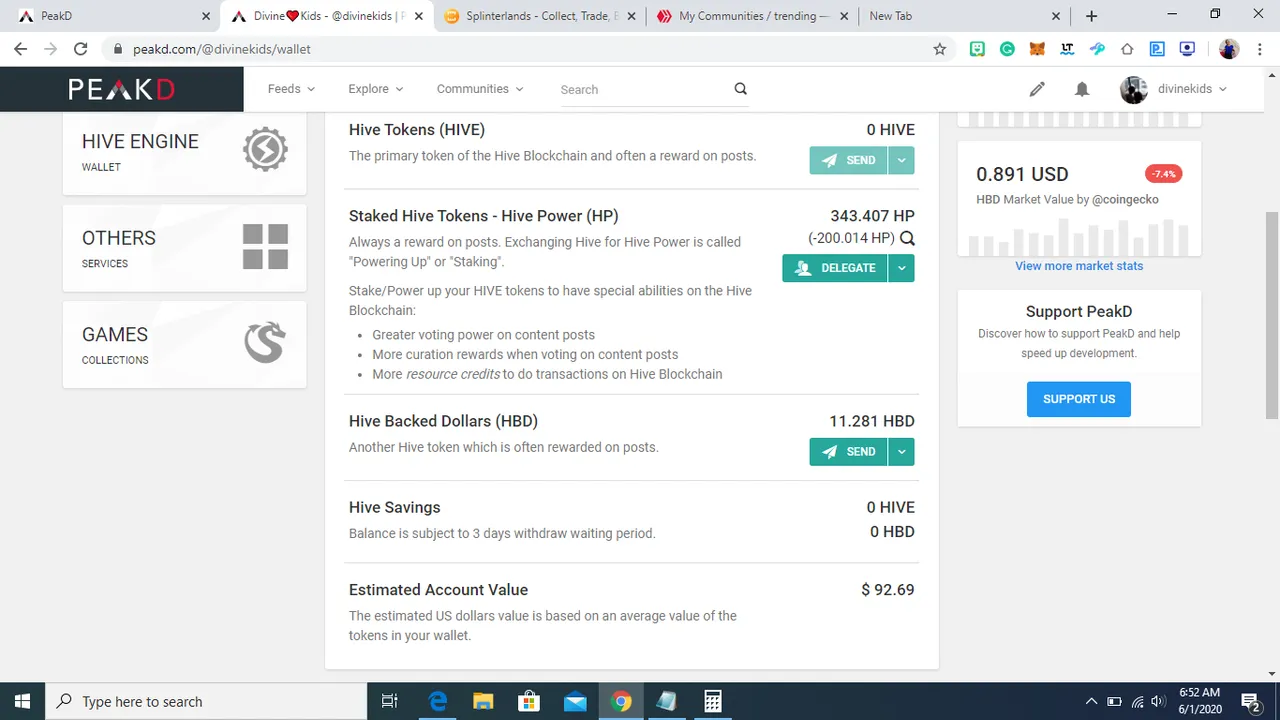The image size is (1280, 720).
Task: Open the LanguageTool LT extension
Action: [x=1068, y=49]
